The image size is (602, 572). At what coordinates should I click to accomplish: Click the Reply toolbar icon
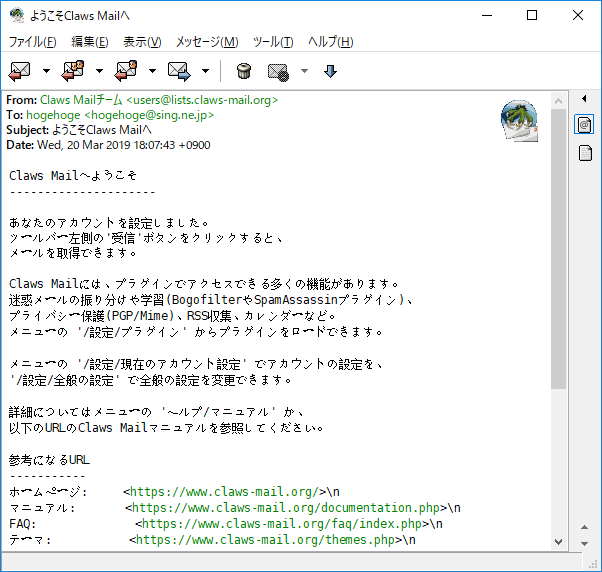[x=20, y=71]
